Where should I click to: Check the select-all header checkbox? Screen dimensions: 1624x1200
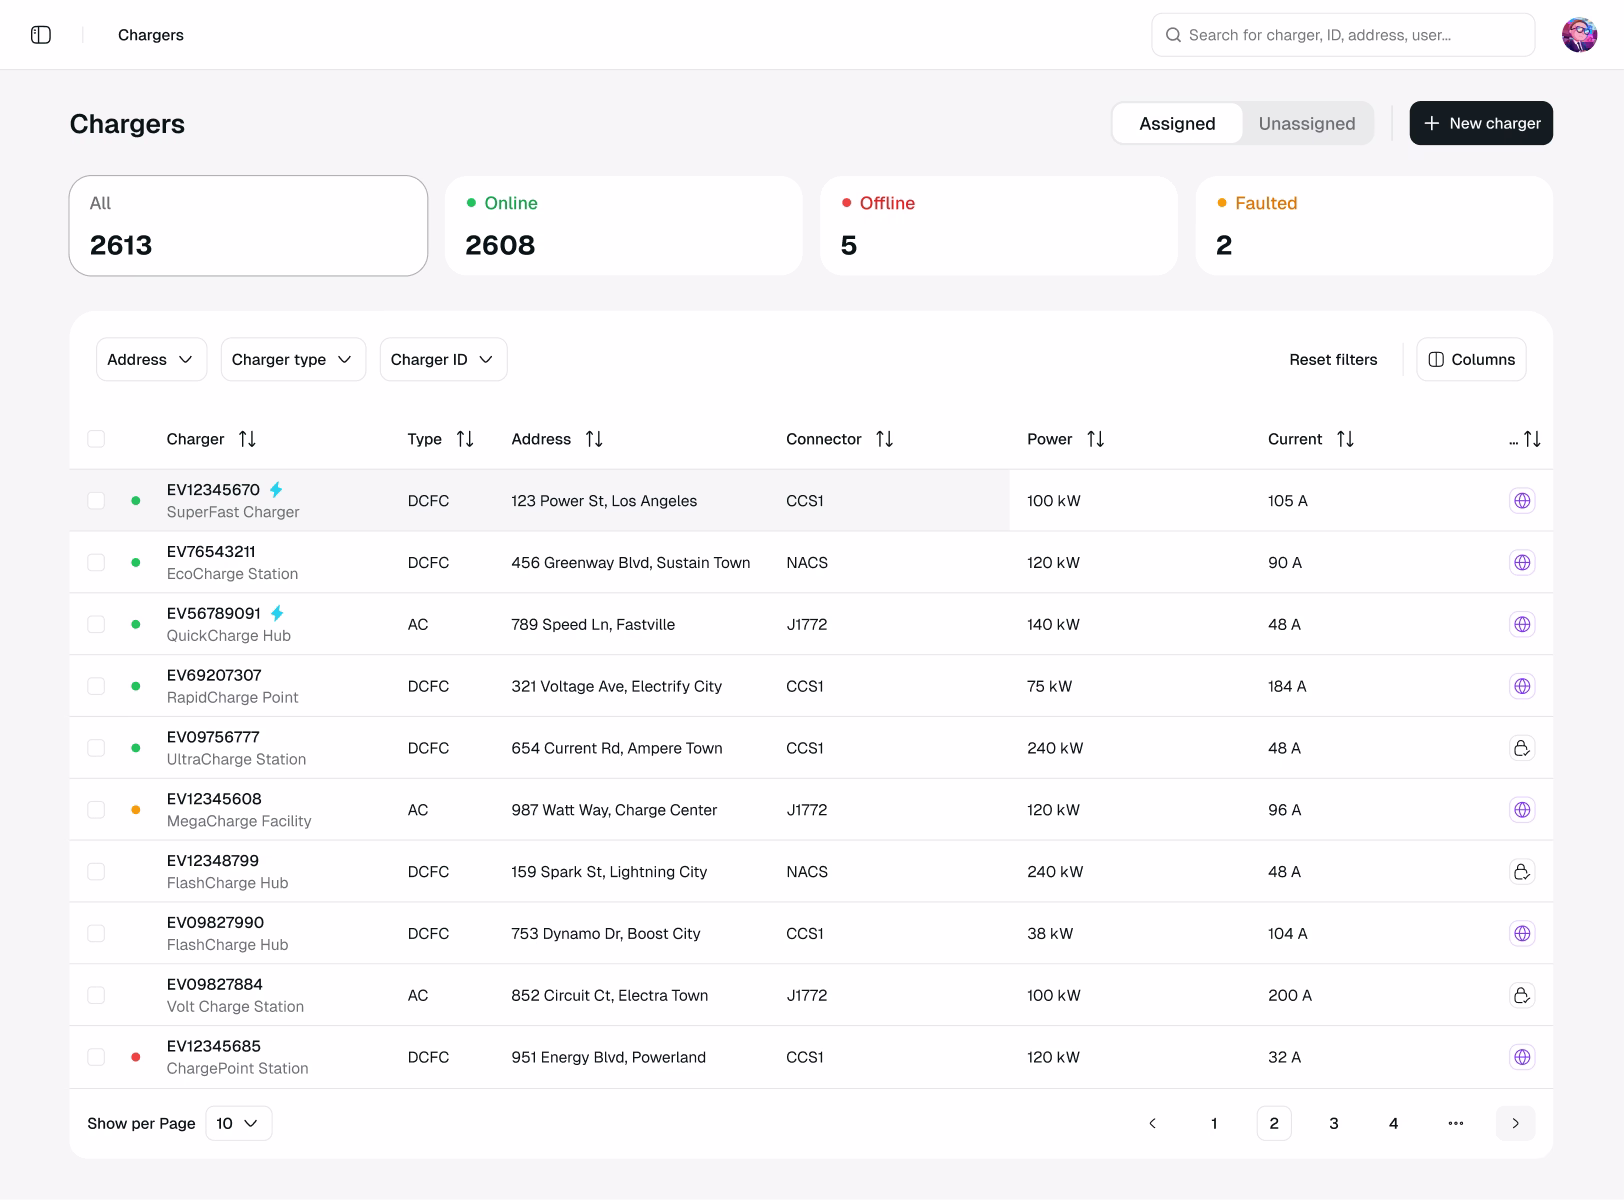(96, 439)
